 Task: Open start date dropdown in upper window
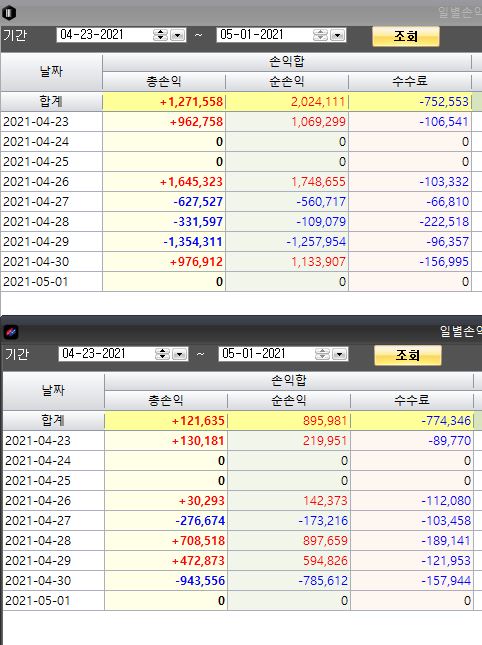click(178, 35)
